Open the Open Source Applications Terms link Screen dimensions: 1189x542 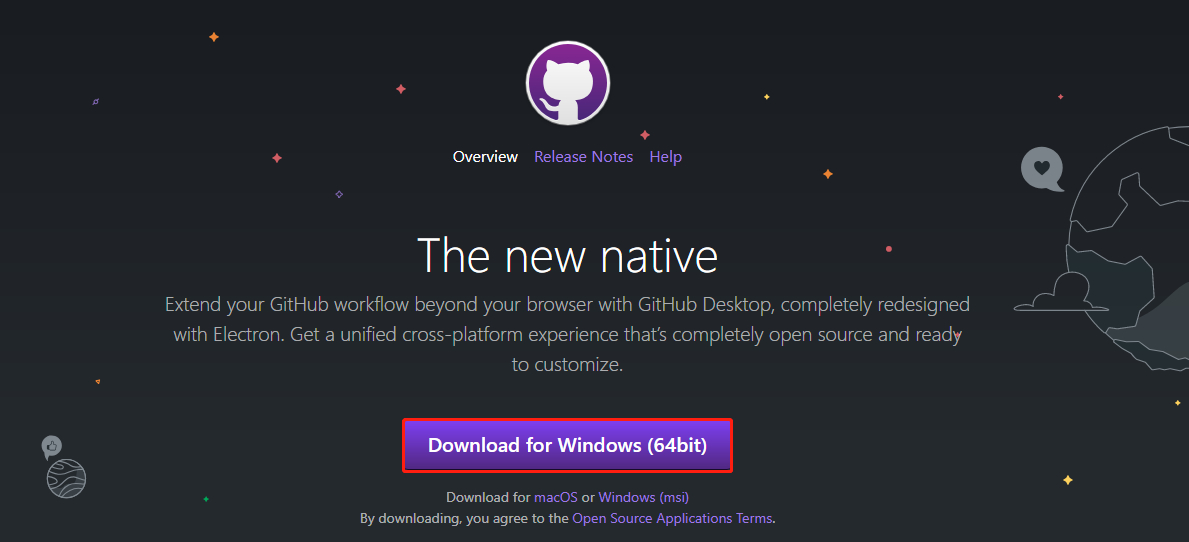(672, 518)
